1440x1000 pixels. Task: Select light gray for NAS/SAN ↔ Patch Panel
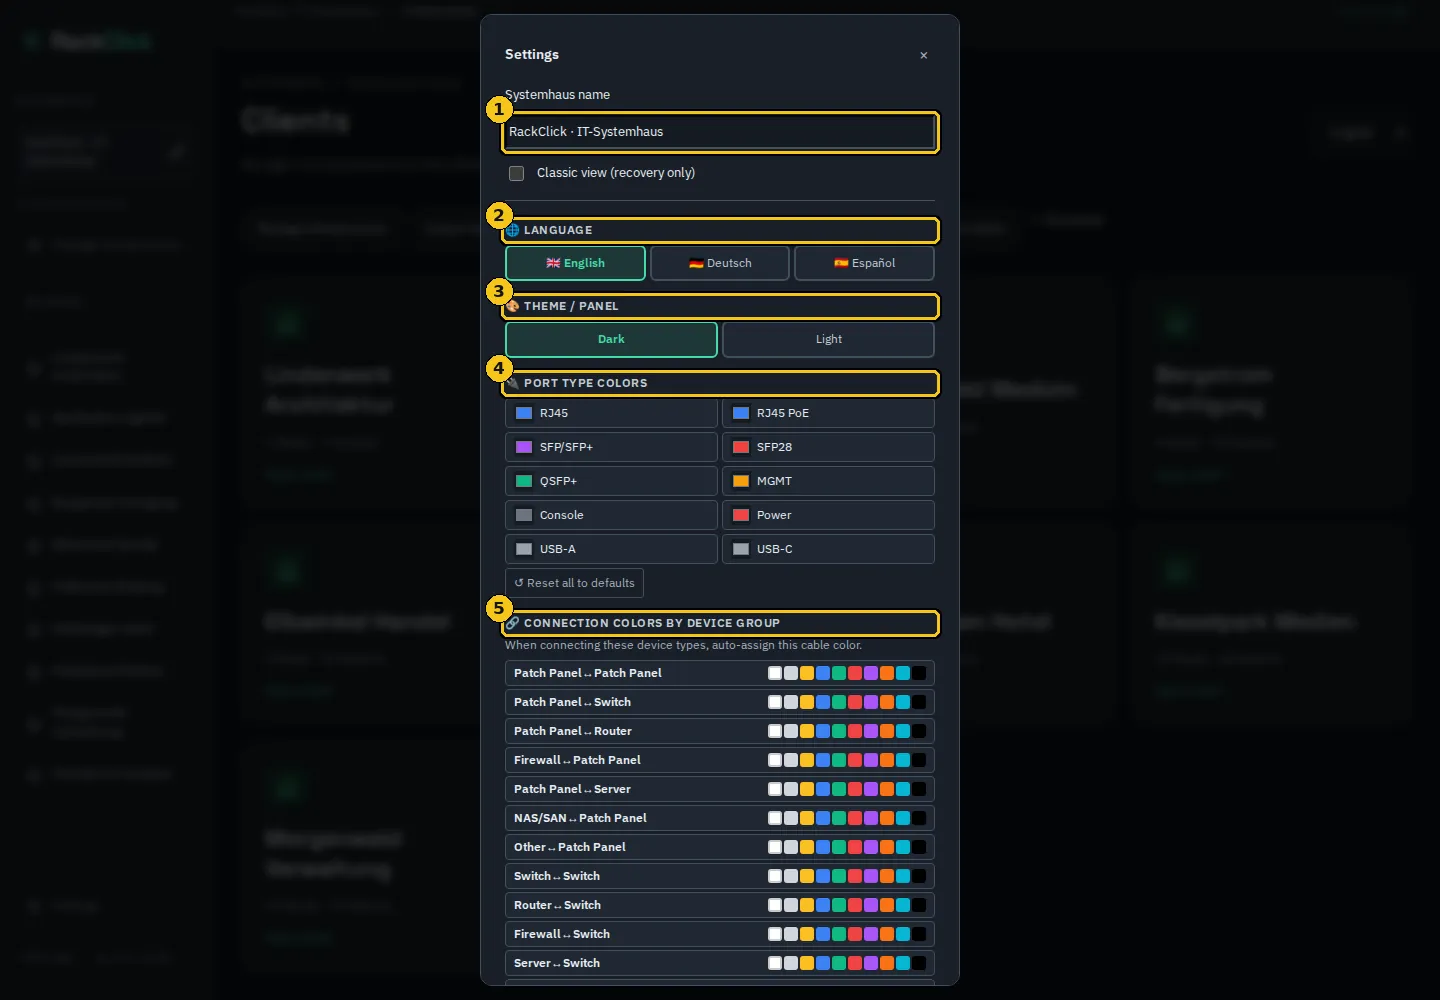click(791, 818)
